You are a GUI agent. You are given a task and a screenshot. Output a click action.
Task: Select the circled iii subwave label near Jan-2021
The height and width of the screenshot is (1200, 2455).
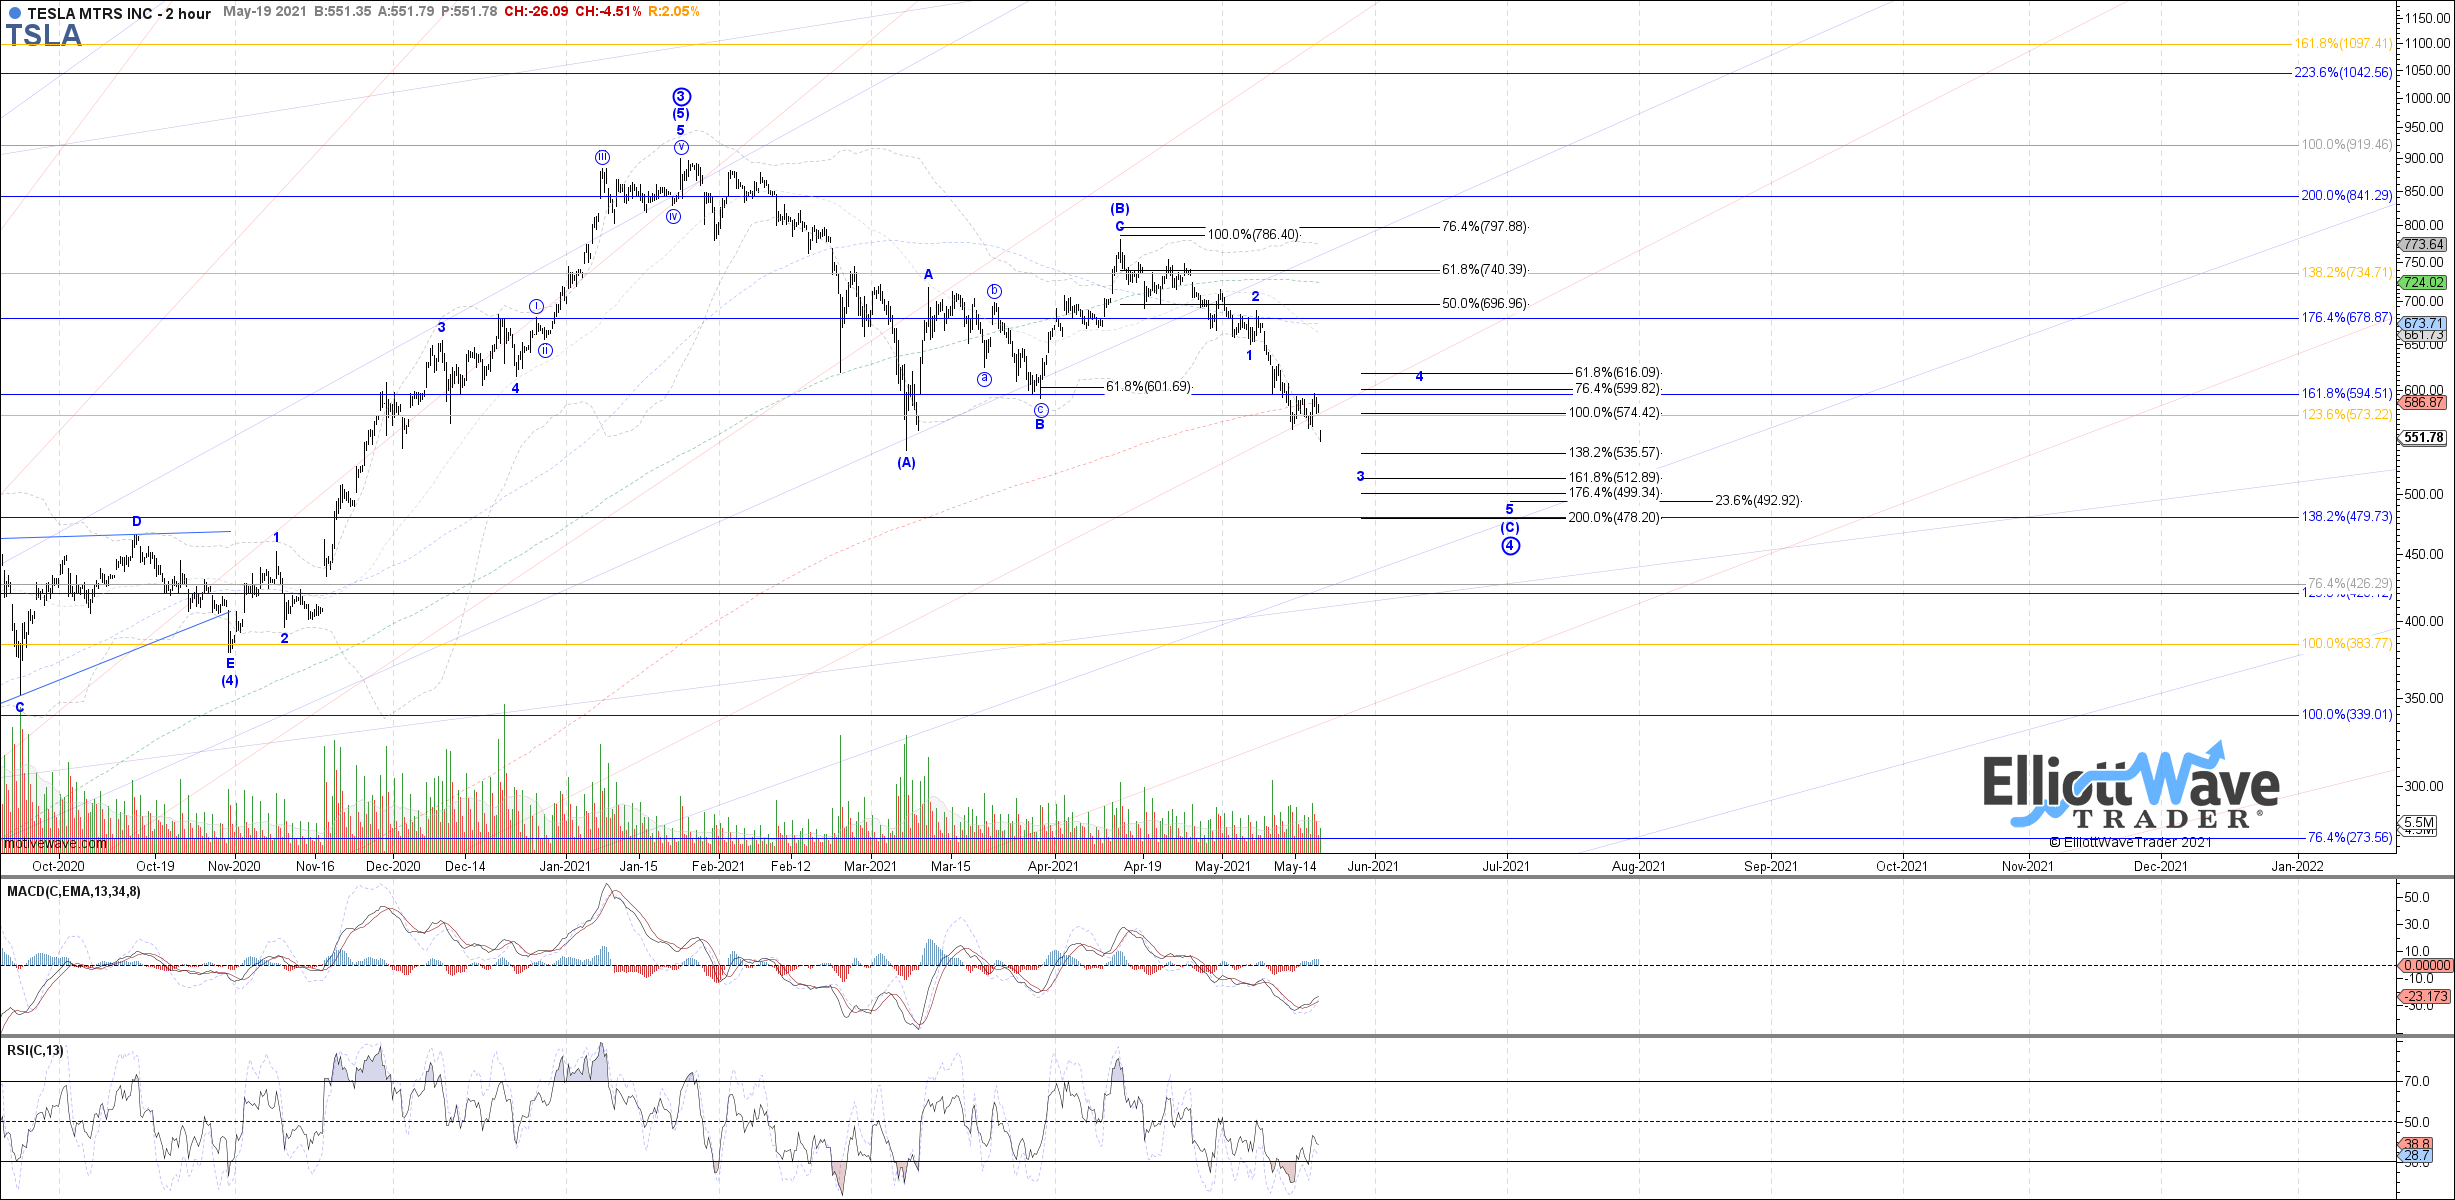[602, 157]
